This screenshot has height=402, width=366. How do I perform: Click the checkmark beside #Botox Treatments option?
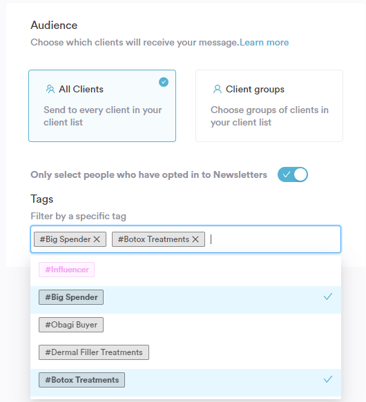point(328,379)
